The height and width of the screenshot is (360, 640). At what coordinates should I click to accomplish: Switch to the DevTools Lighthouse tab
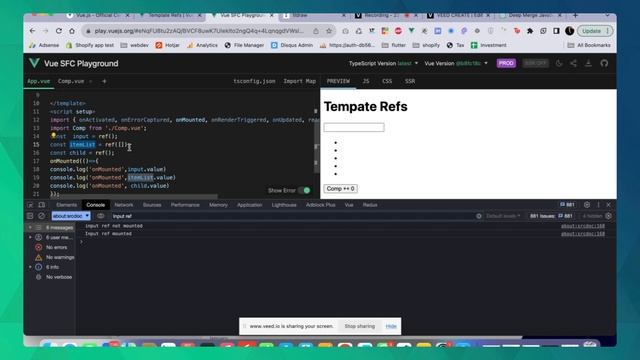pos(284,205)
